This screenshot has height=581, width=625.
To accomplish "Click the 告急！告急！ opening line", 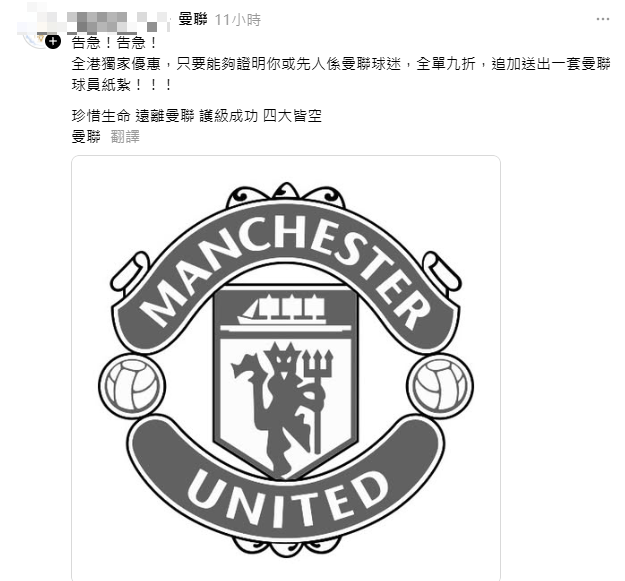I will (x=114, y=43).
